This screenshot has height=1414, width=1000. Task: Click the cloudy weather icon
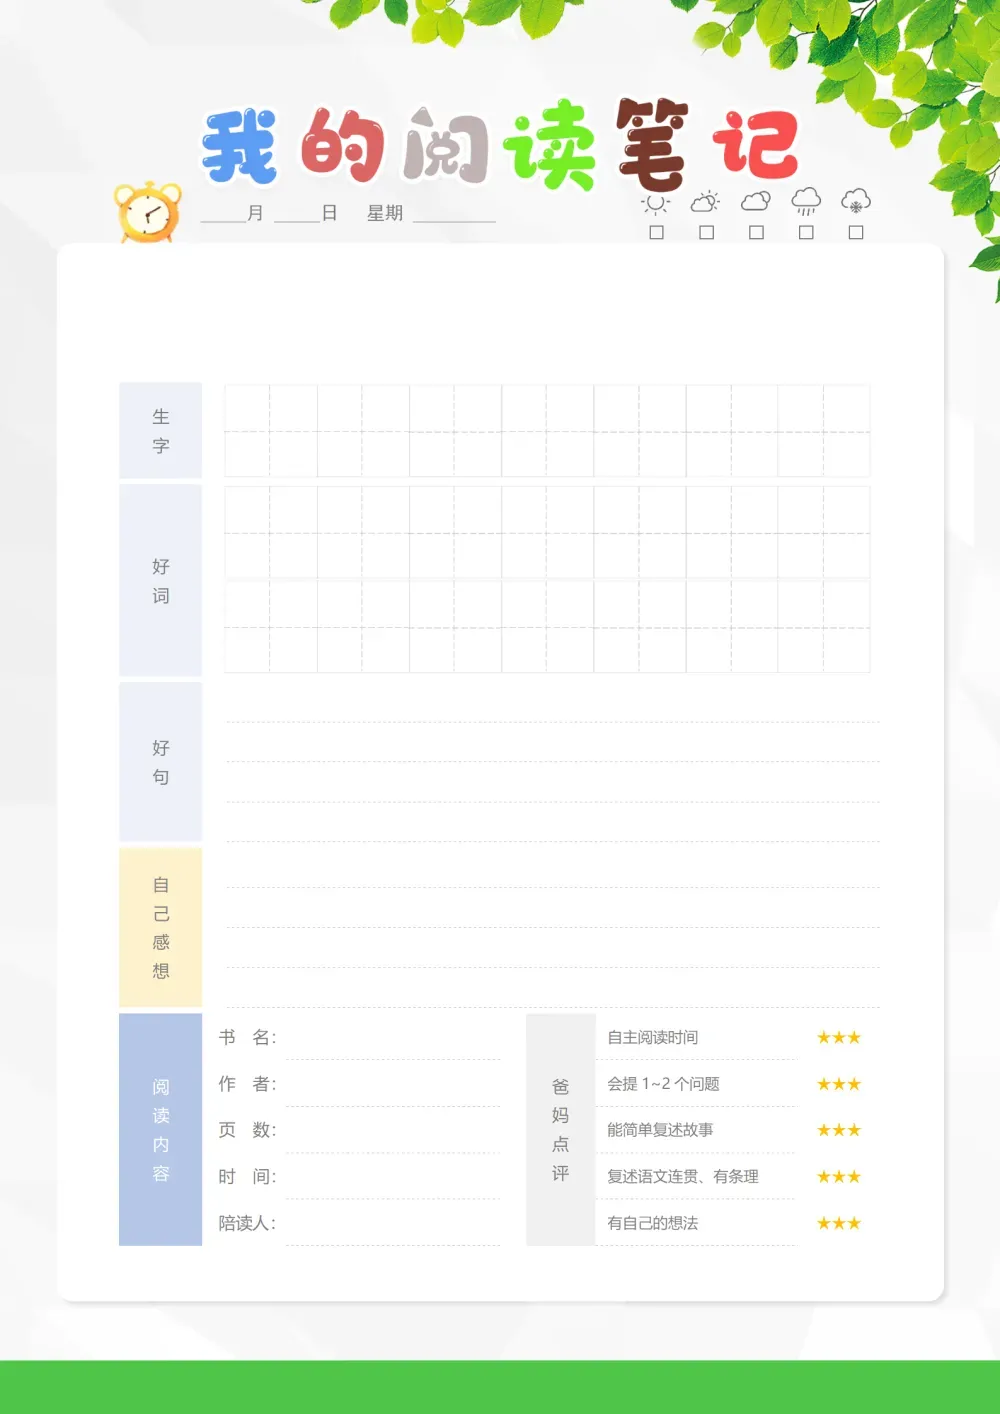[756, 201]
